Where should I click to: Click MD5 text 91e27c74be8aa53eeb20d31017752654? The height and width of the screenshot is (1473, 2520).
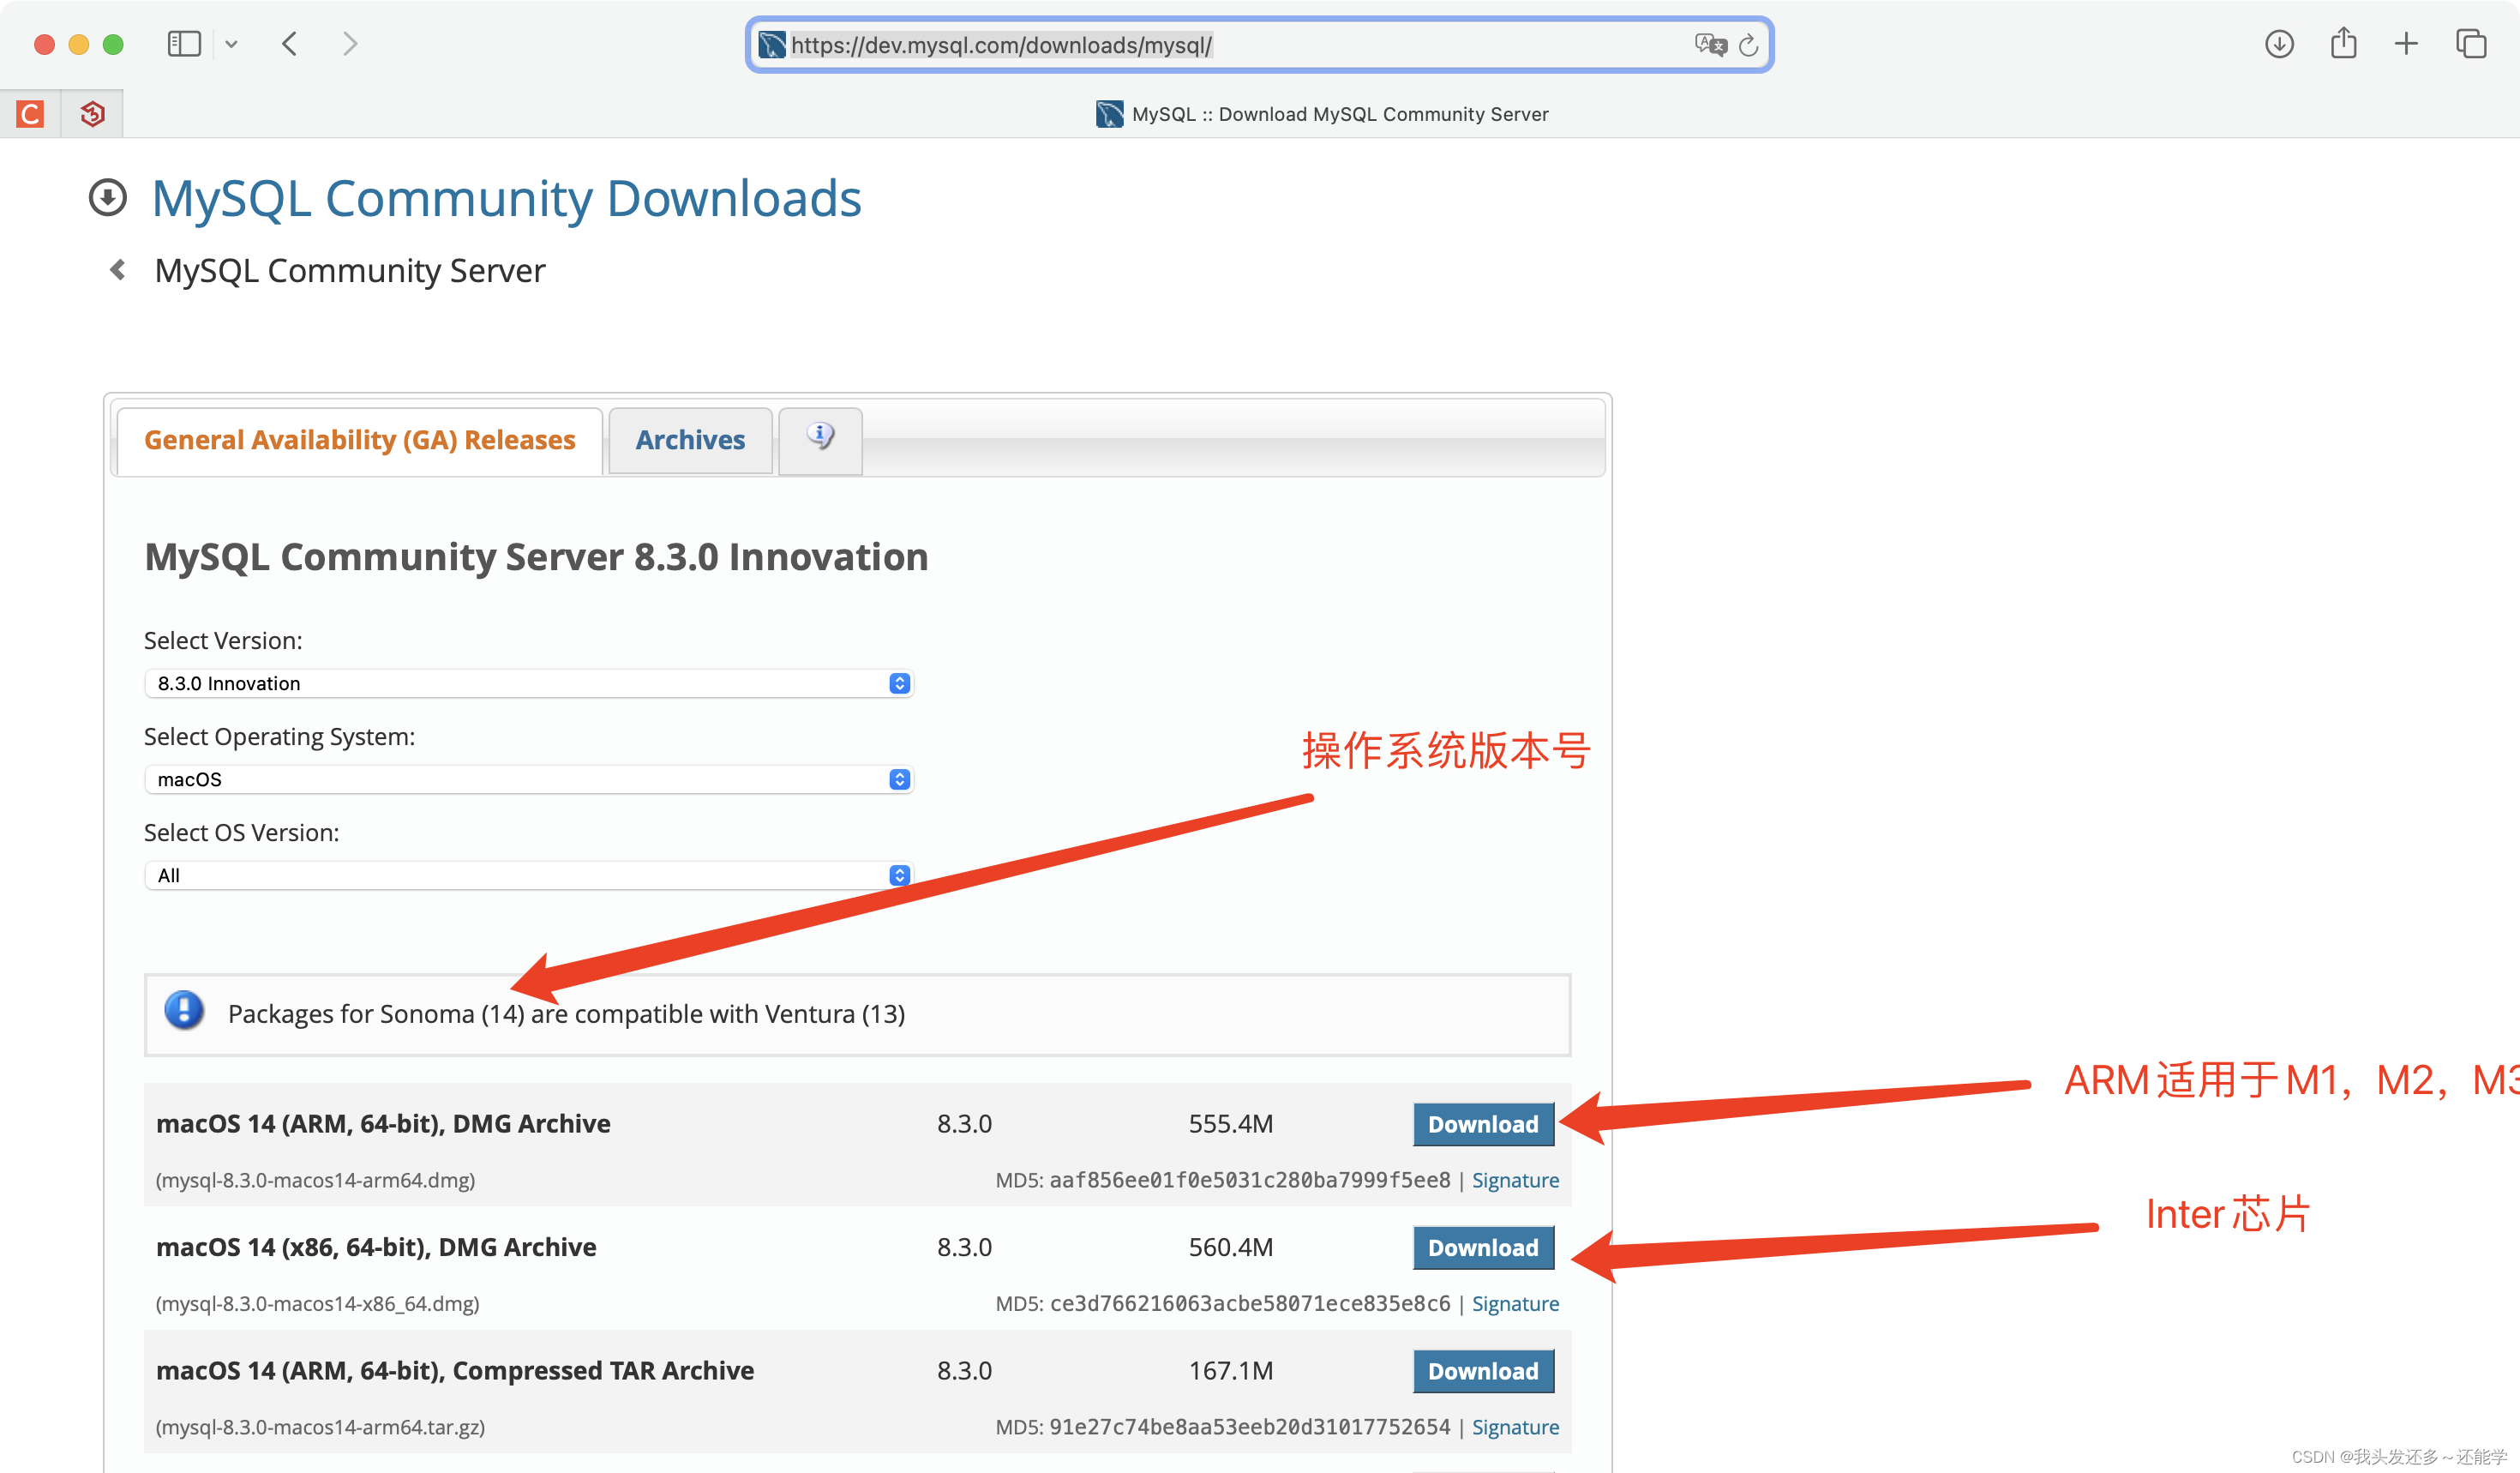1249,1427
